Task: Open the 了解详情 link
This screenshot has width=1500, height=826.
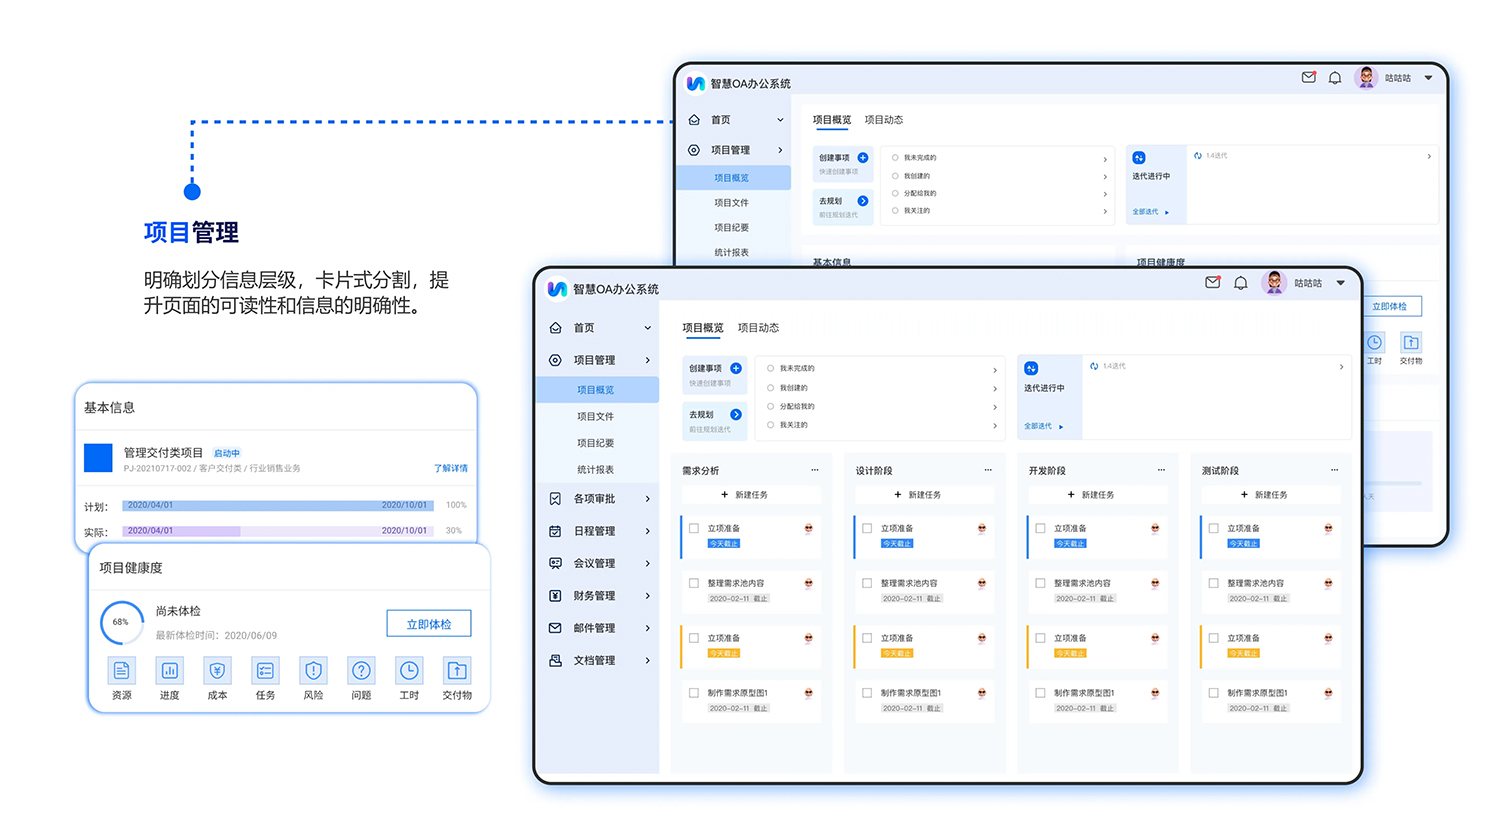Action: [450, 468]
